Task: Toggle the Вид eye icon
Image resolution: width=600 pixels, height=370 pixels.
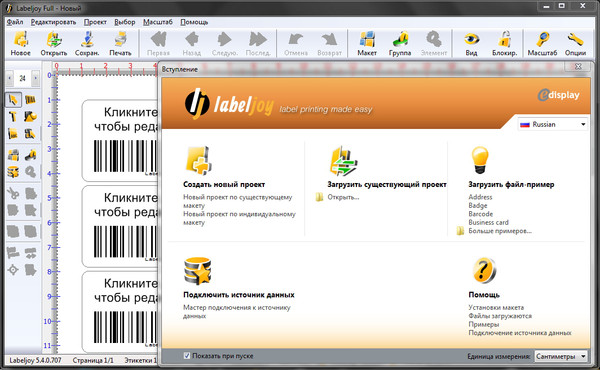Action: [x=471, y=44]
